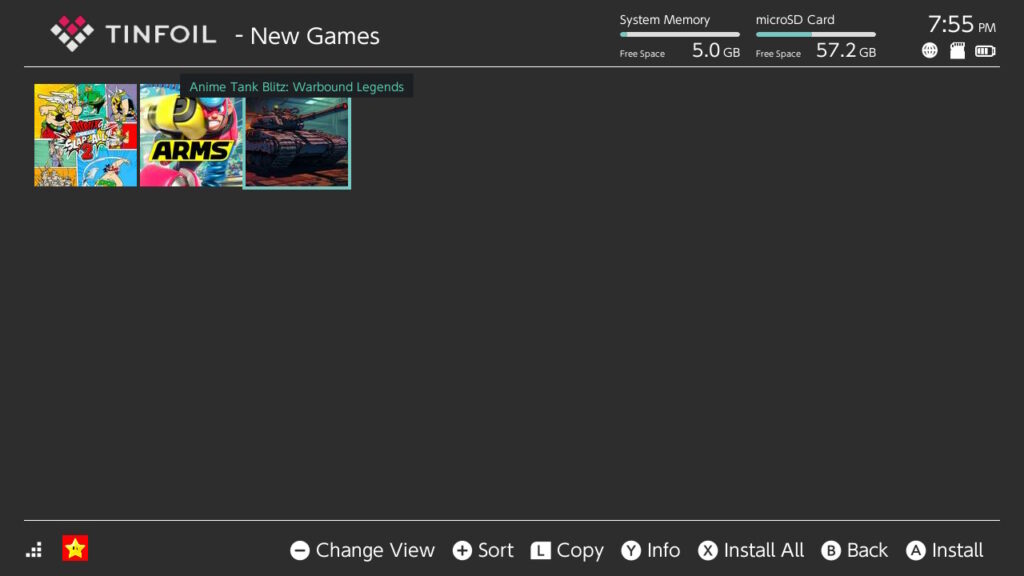Image resolution: width=1024 pixels, height=576 pixels.
Task: Click the microSD Card free space bar
Action: 815,34
